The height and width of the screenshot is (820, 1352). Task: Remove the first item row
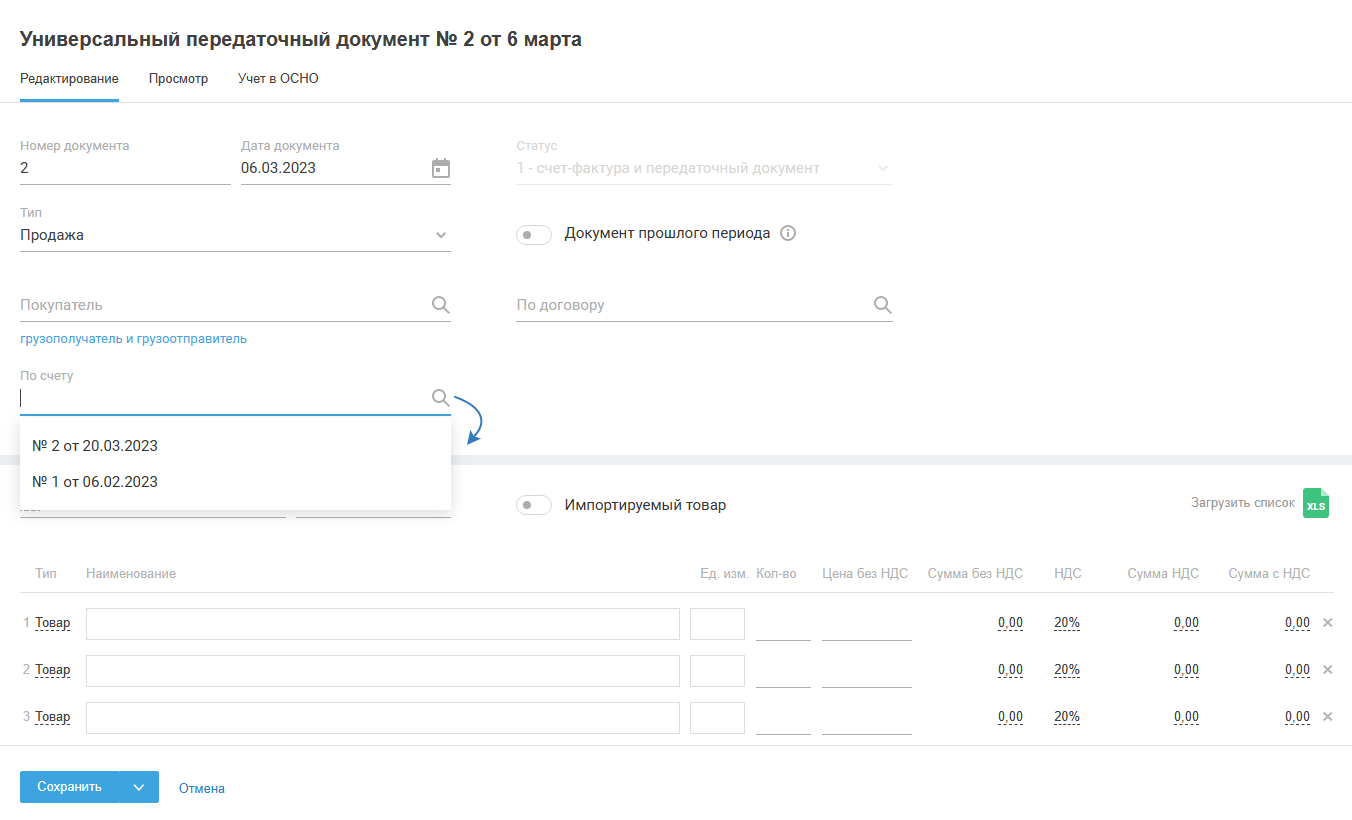[1328, 623]
